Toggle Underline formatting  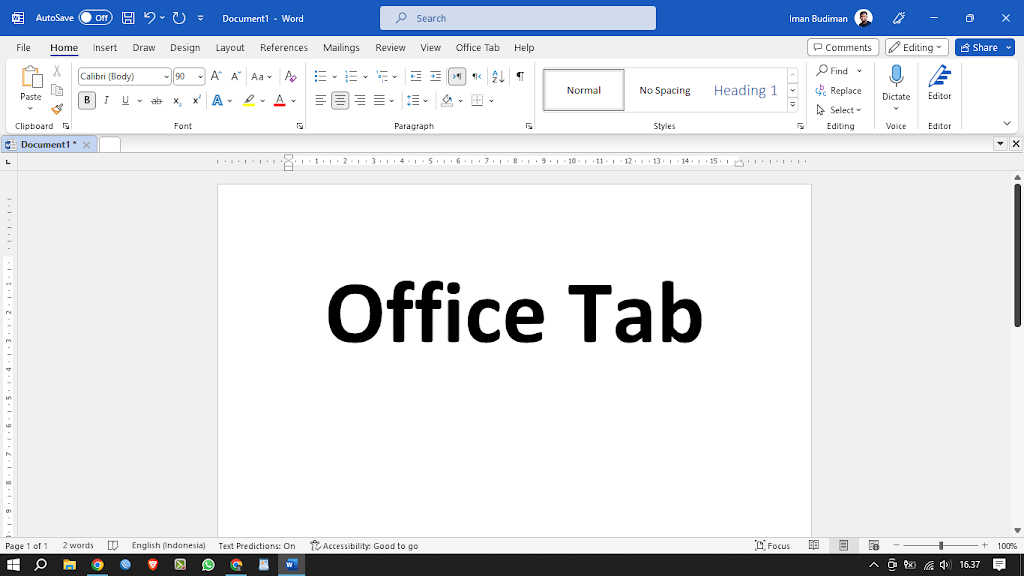tap(125, 101)
